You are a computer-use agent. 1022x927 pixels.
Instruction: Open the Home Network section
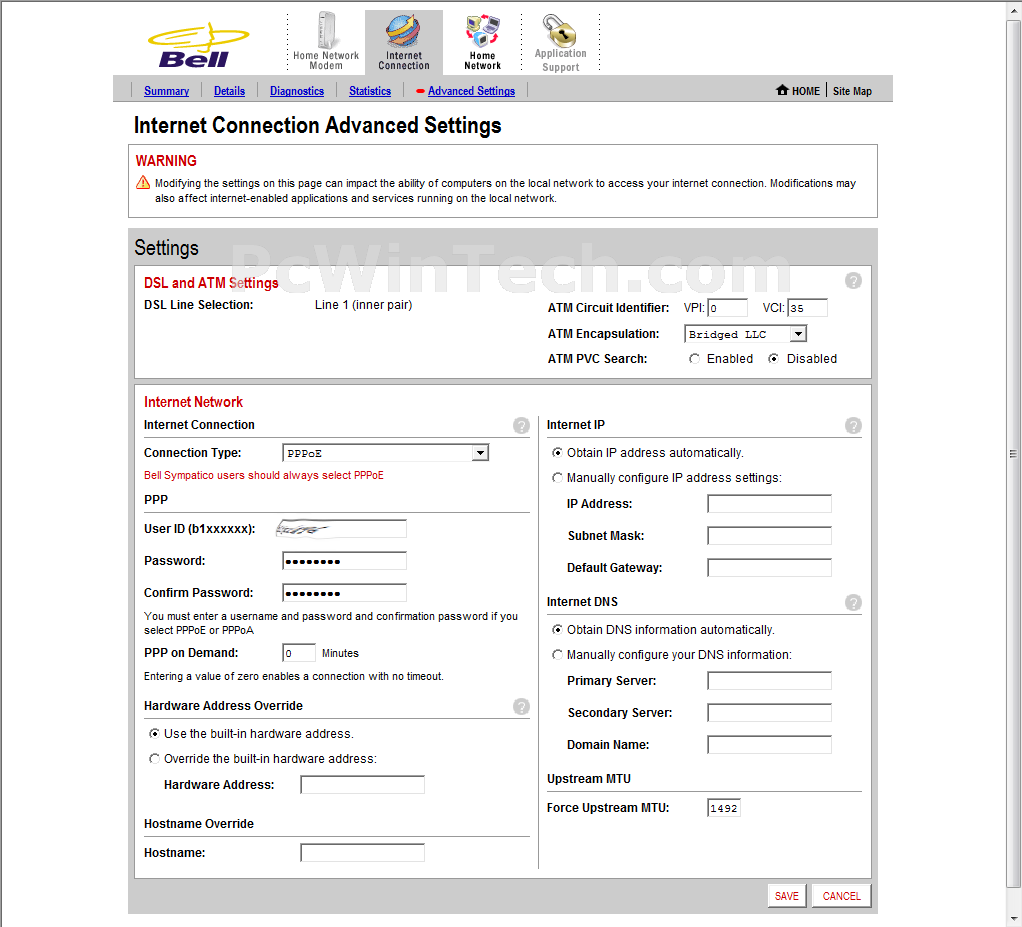pos(482,41)
